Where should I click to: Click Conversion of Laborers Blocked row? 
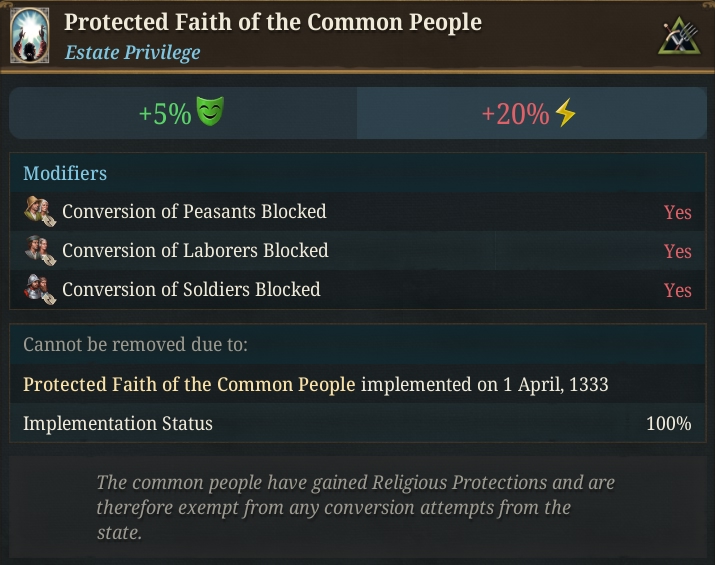(358, 250)
